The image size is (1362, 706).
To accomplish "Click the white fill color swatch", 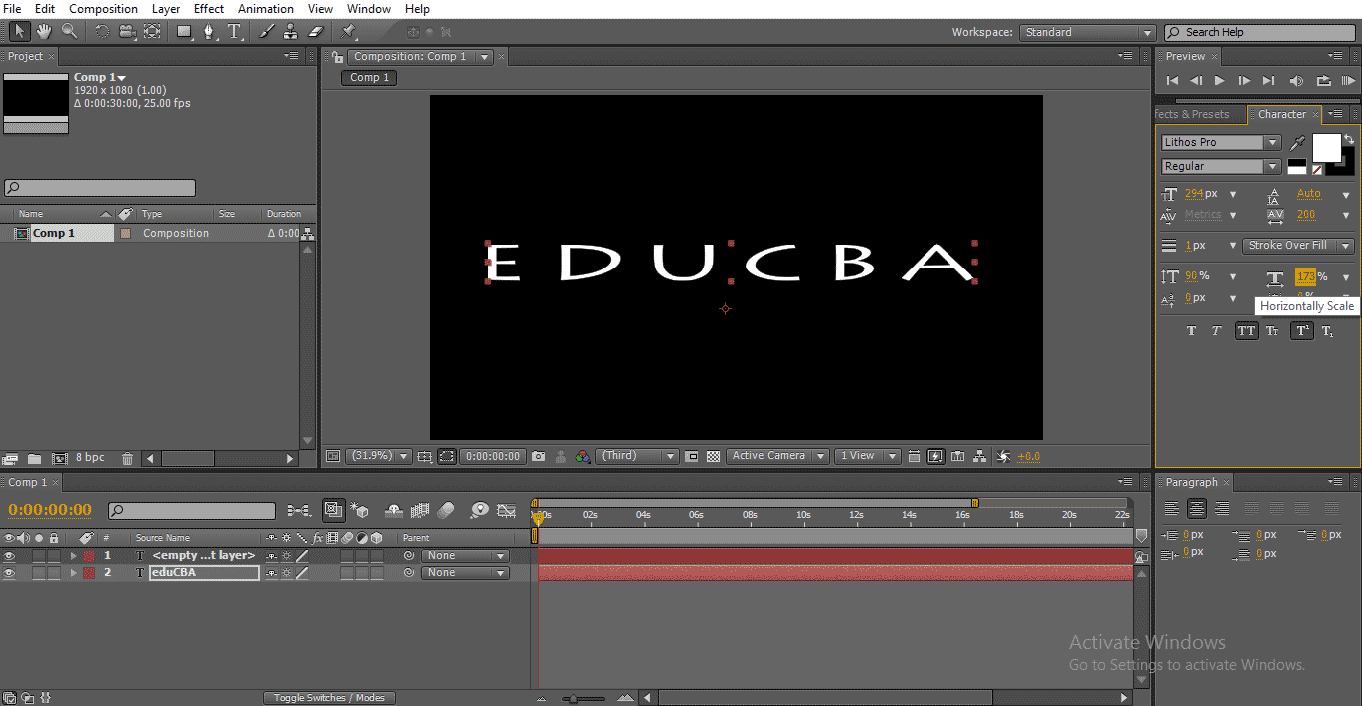I will coord(1327,148).
